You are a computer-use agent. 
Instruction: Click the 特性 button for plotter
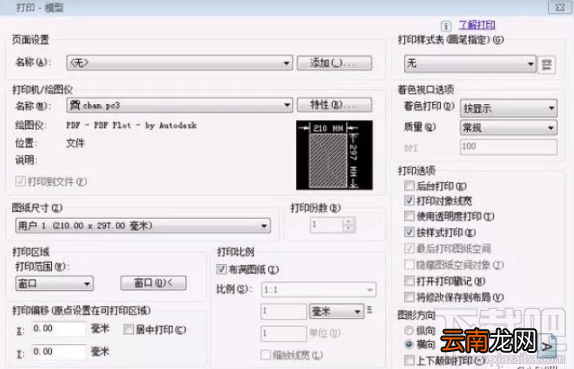[334, 105]
